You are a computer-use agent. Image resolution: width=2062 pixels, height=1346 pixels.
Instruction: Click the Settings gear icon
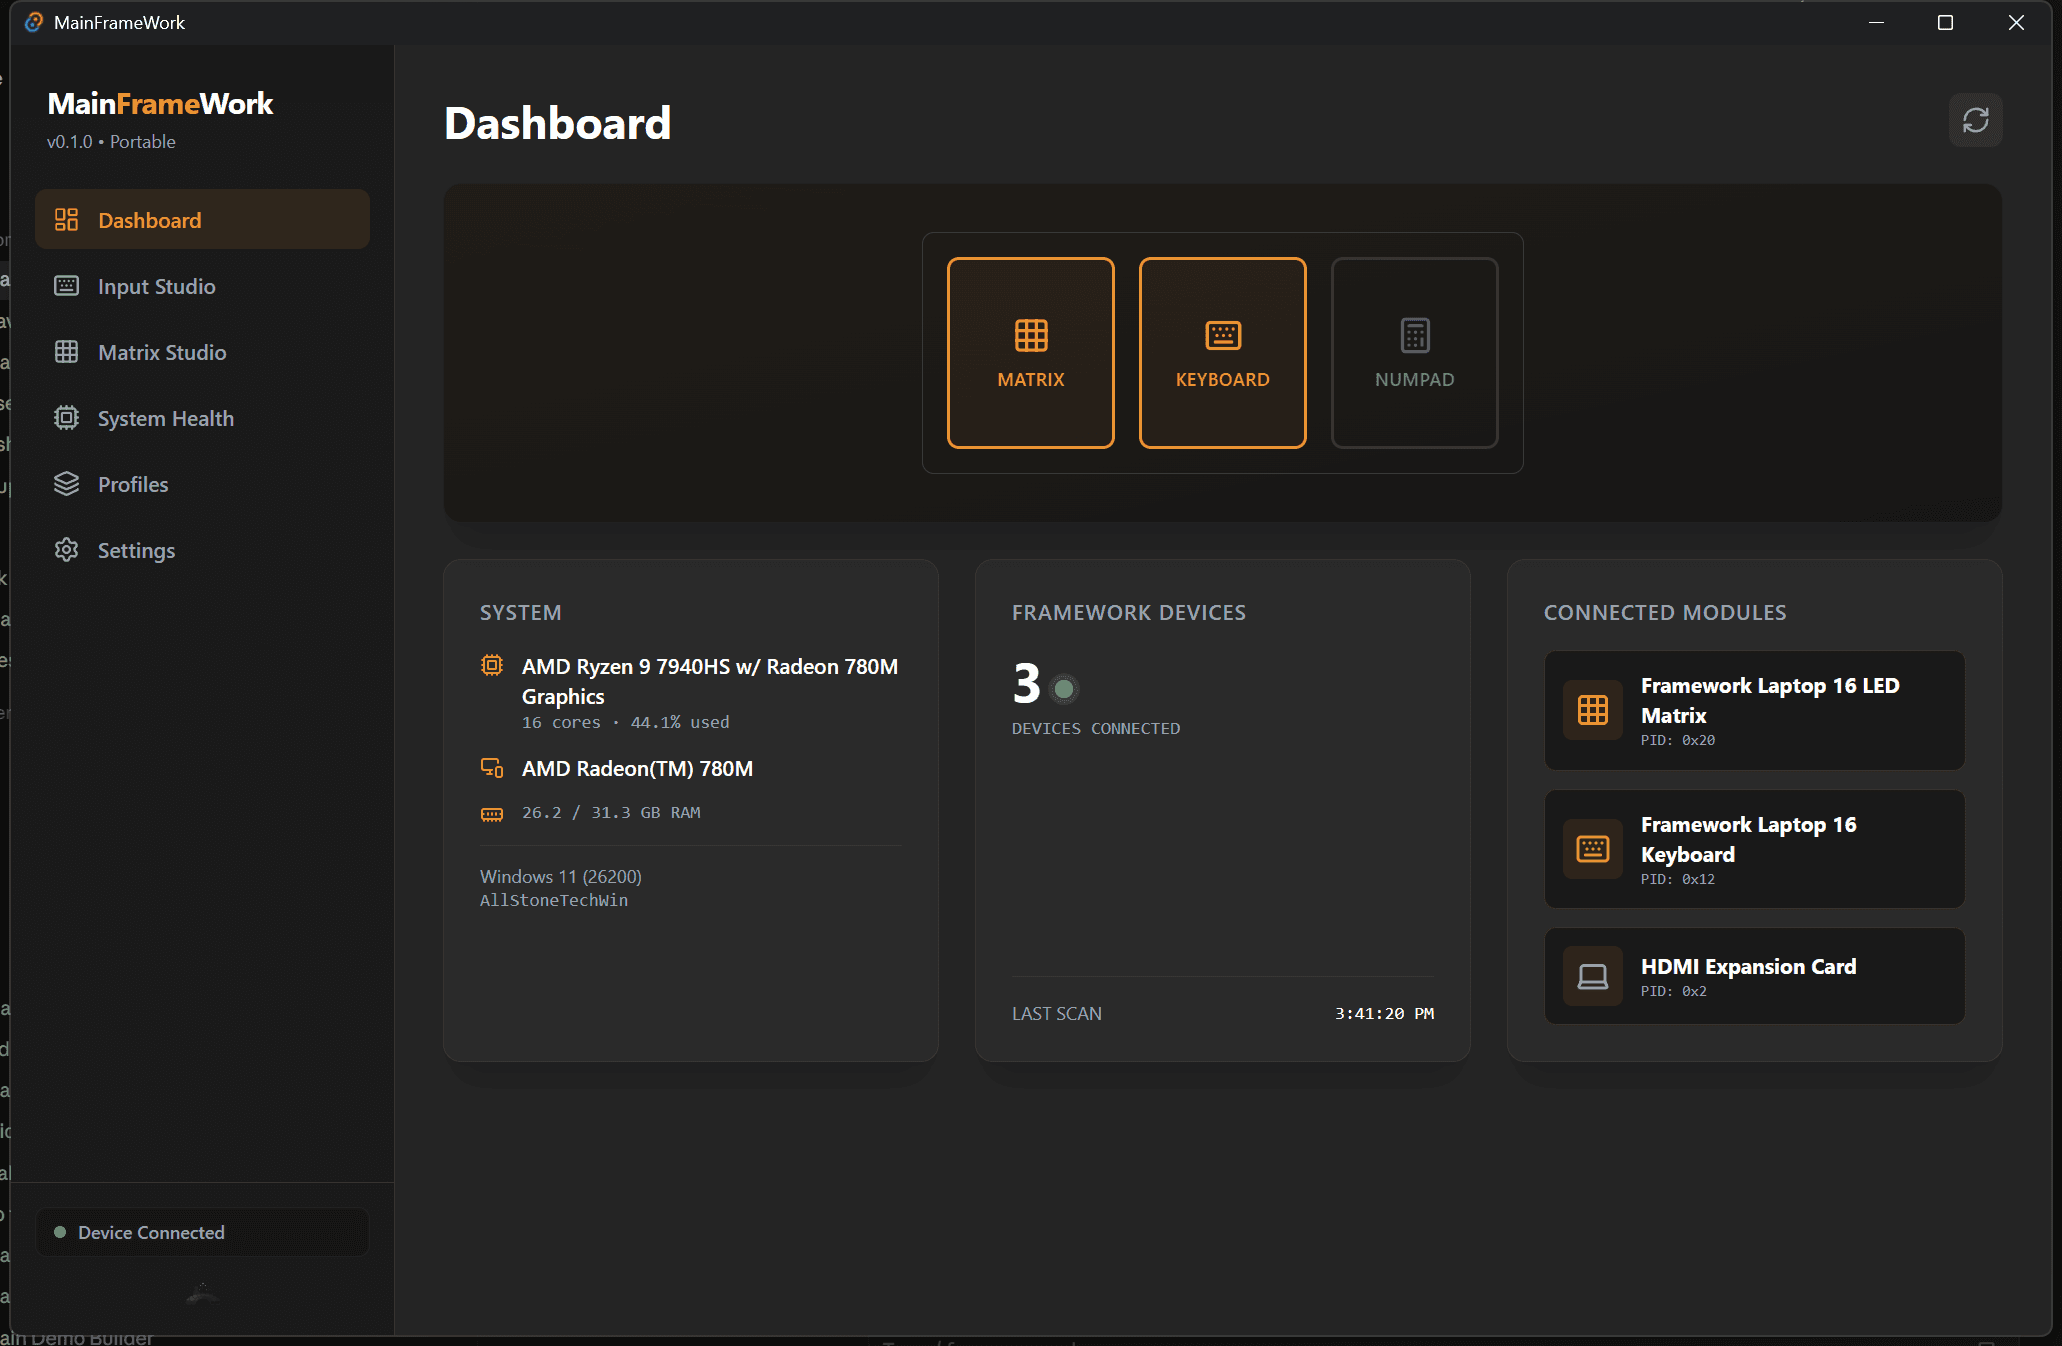click(x=66, y=550)
